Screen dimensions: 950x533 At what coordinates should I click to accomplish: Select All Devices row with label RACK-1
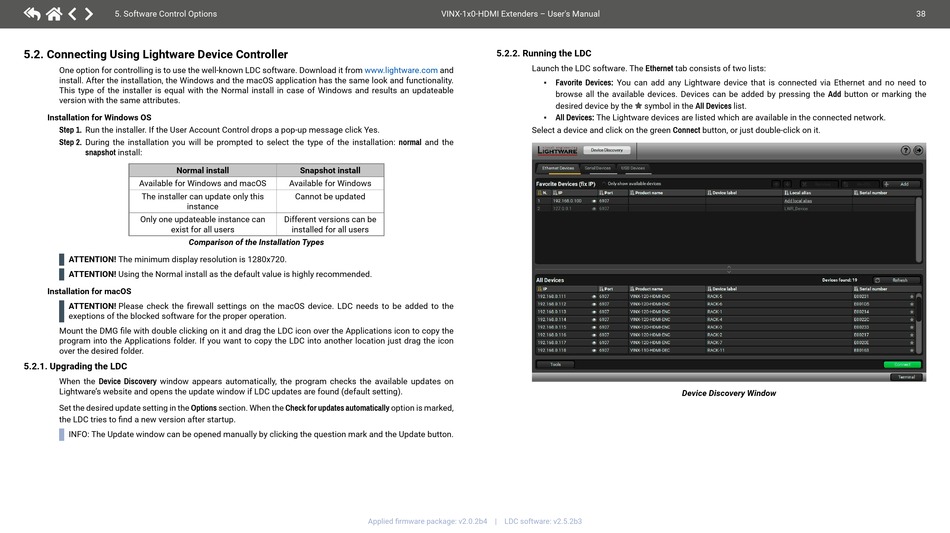click(725, 312)
